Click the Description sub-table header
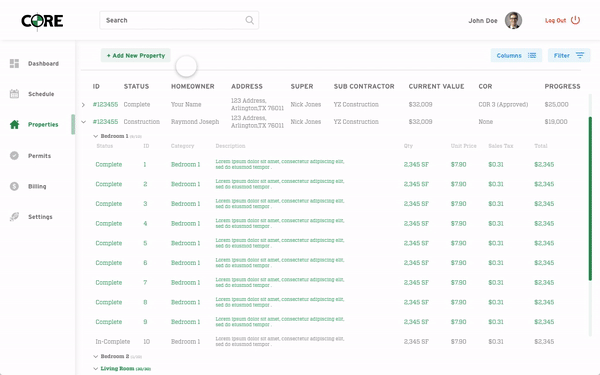This screenshot has height=375, width=600. (x=230, y=146)
